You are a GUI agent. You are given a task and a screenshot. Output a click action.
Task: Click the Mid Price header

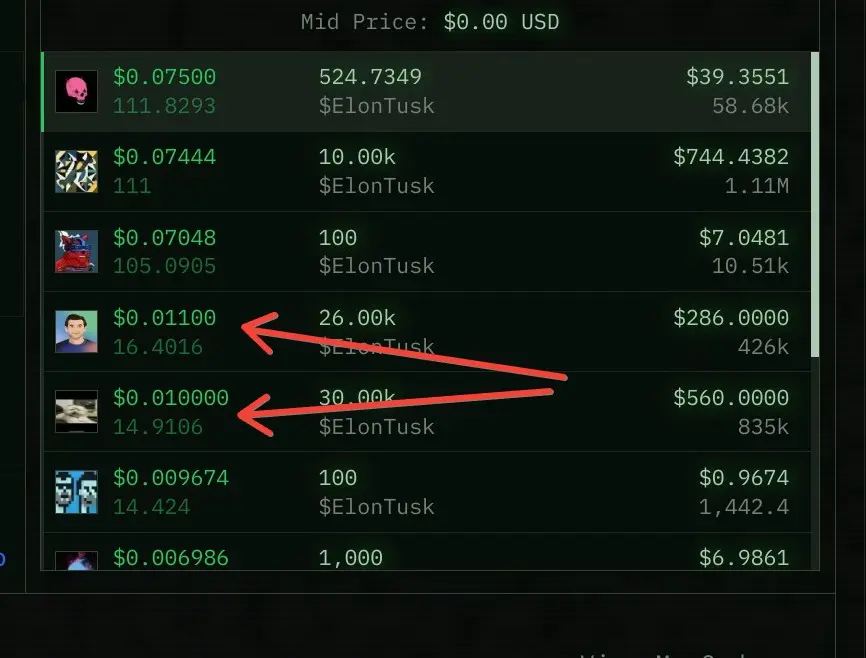click(430, 21)
